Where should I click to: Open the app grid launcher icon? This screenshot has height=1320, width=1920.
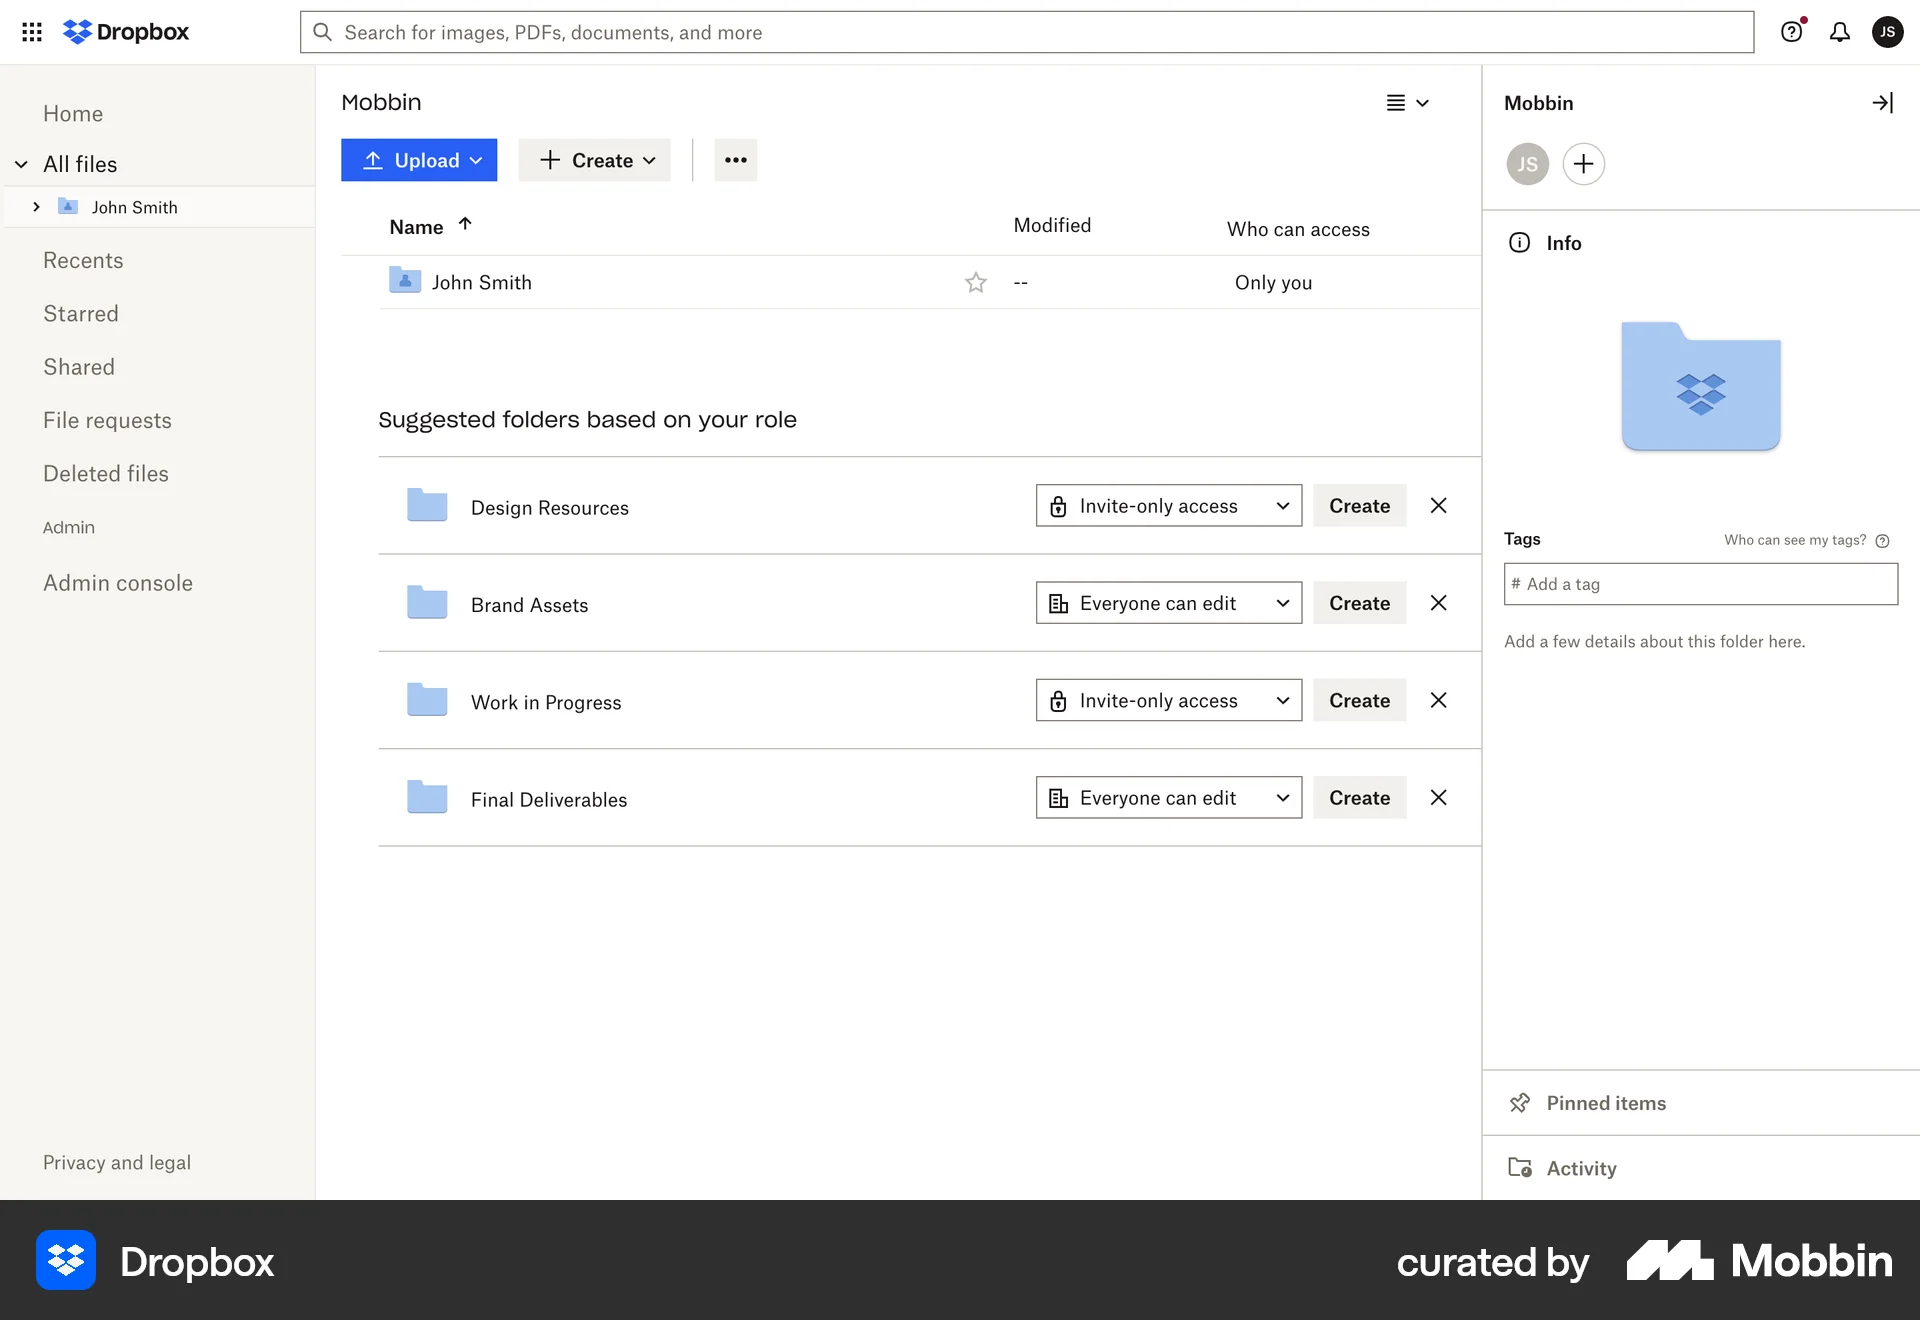click(32, 32)
